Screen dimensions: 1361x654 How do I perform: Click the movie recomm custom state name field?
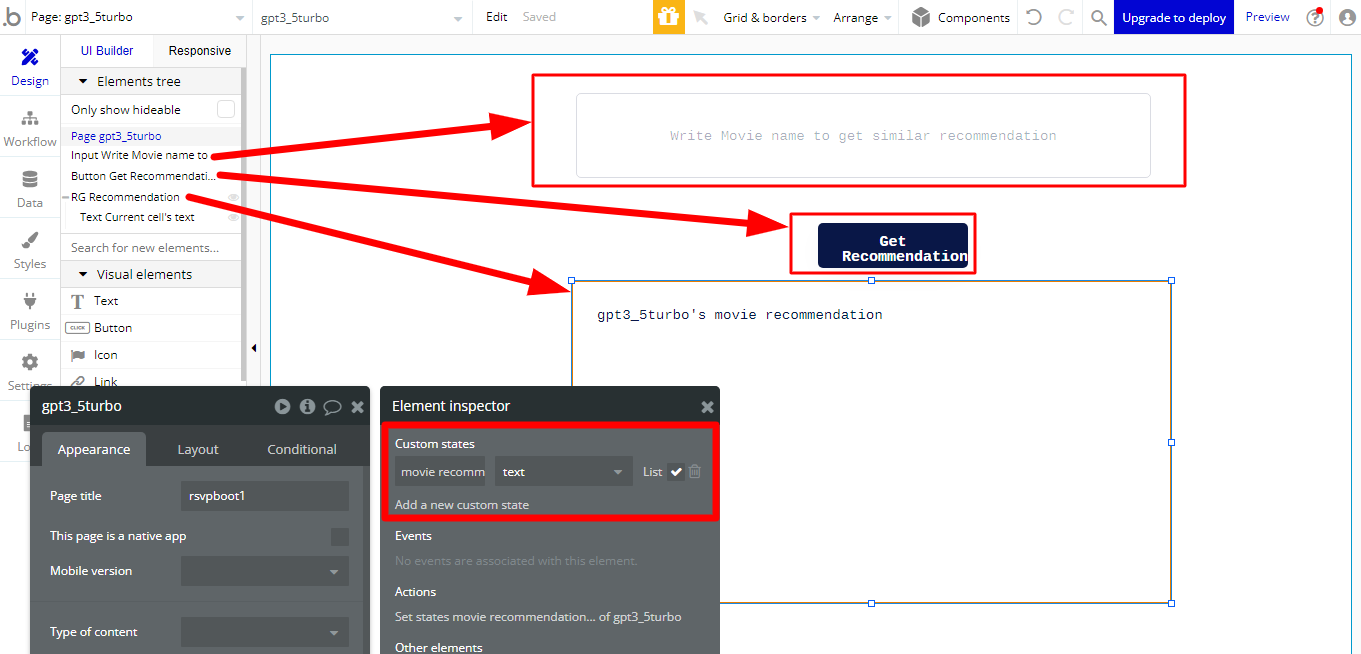pos(440,472)
